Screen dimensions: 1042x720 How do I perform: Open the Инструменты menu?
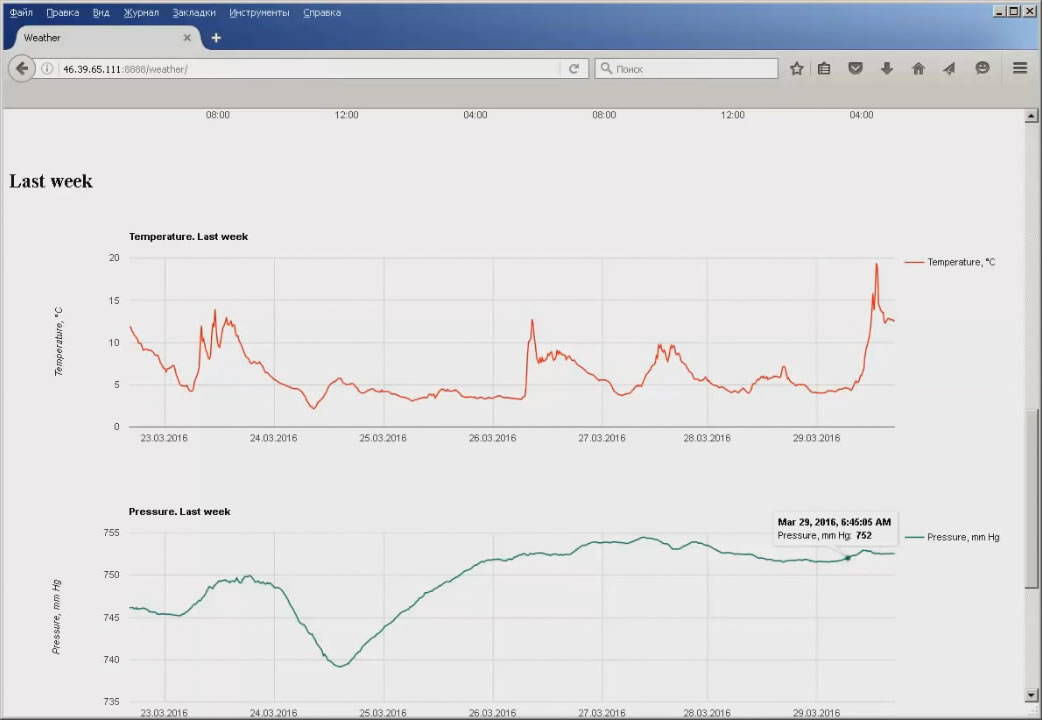coord(259,13)
